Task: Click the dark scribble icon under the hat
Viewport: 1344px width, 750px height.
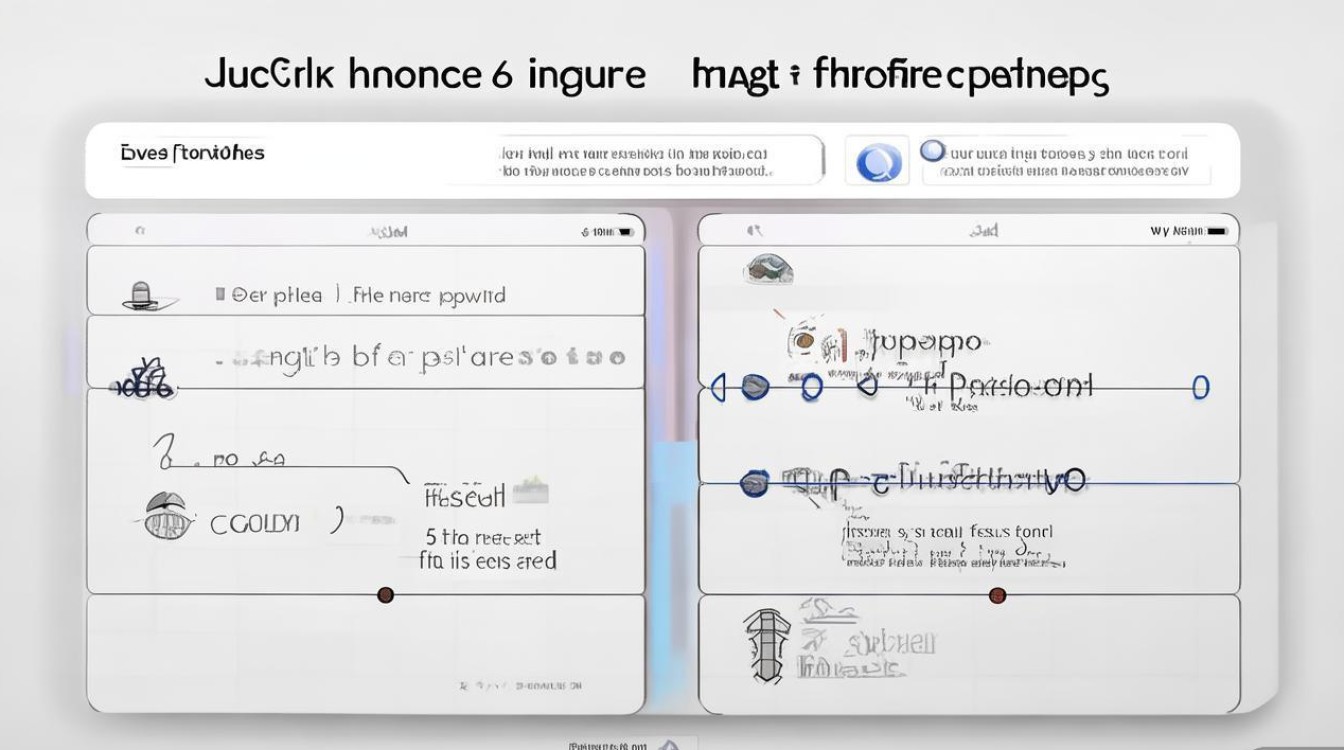Action: point(143,380)
